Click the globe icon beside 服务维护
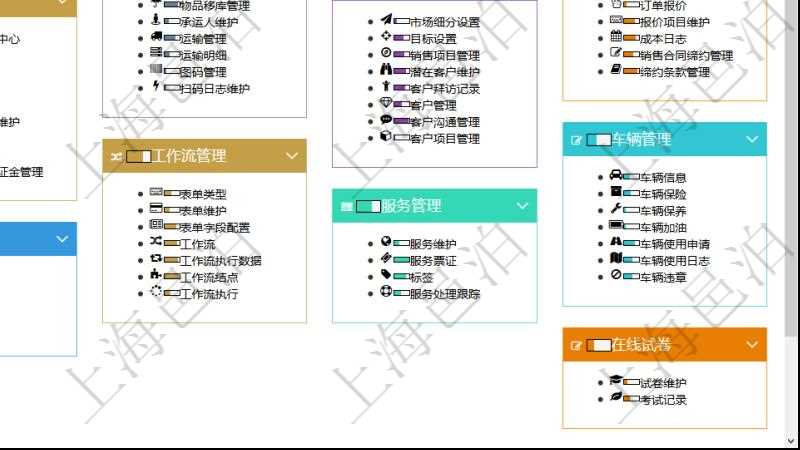Screen dimensions: 800x450 pyautogui.click(x=386, y=241)
